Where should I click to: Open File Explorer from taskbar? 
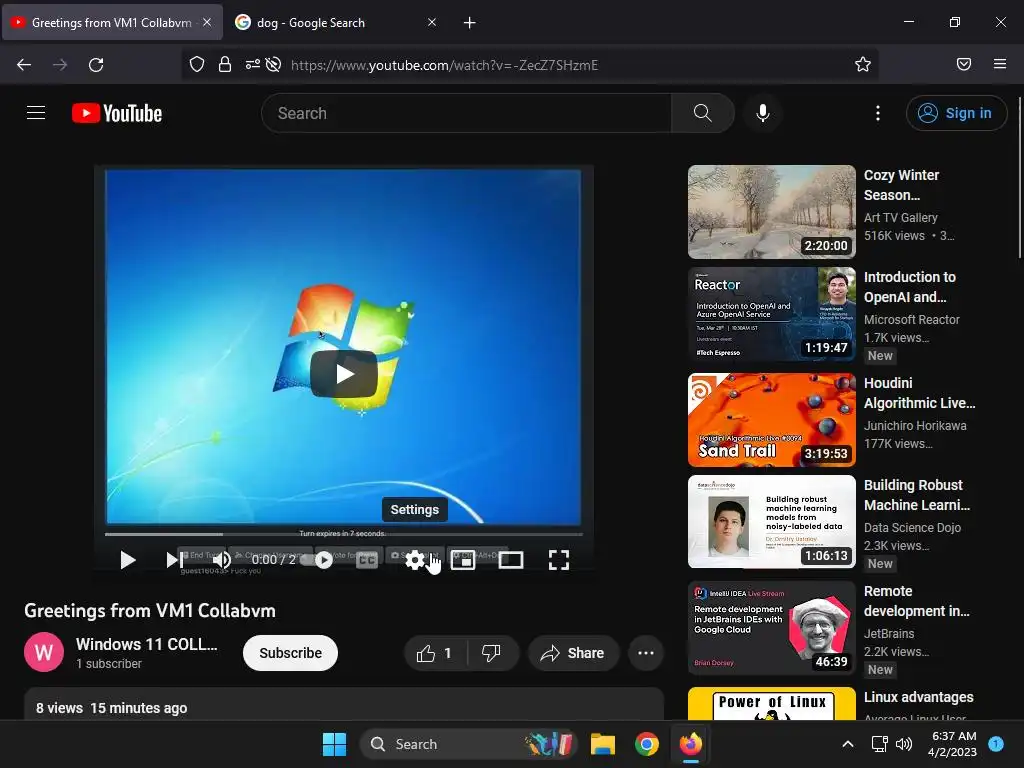603,744
